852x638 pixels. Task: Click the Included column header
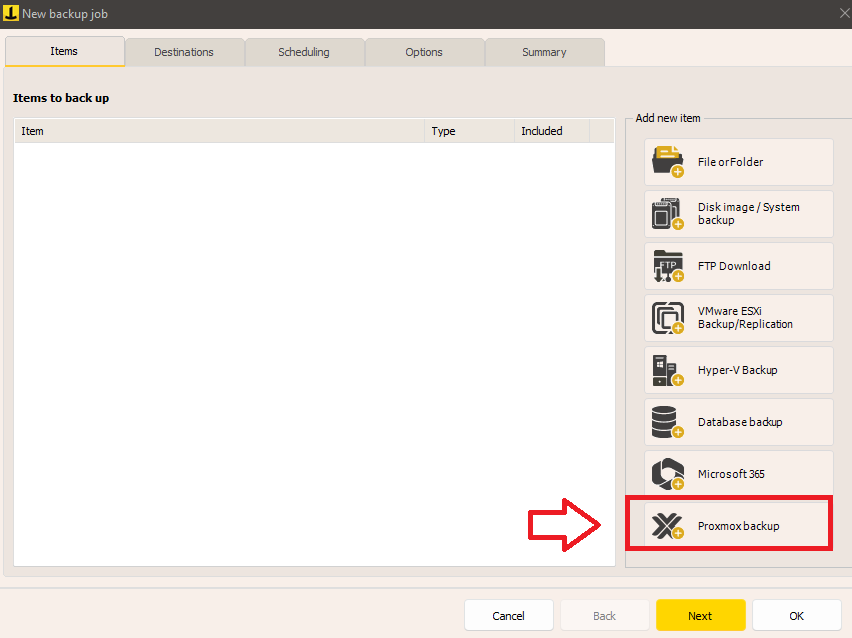551,131
